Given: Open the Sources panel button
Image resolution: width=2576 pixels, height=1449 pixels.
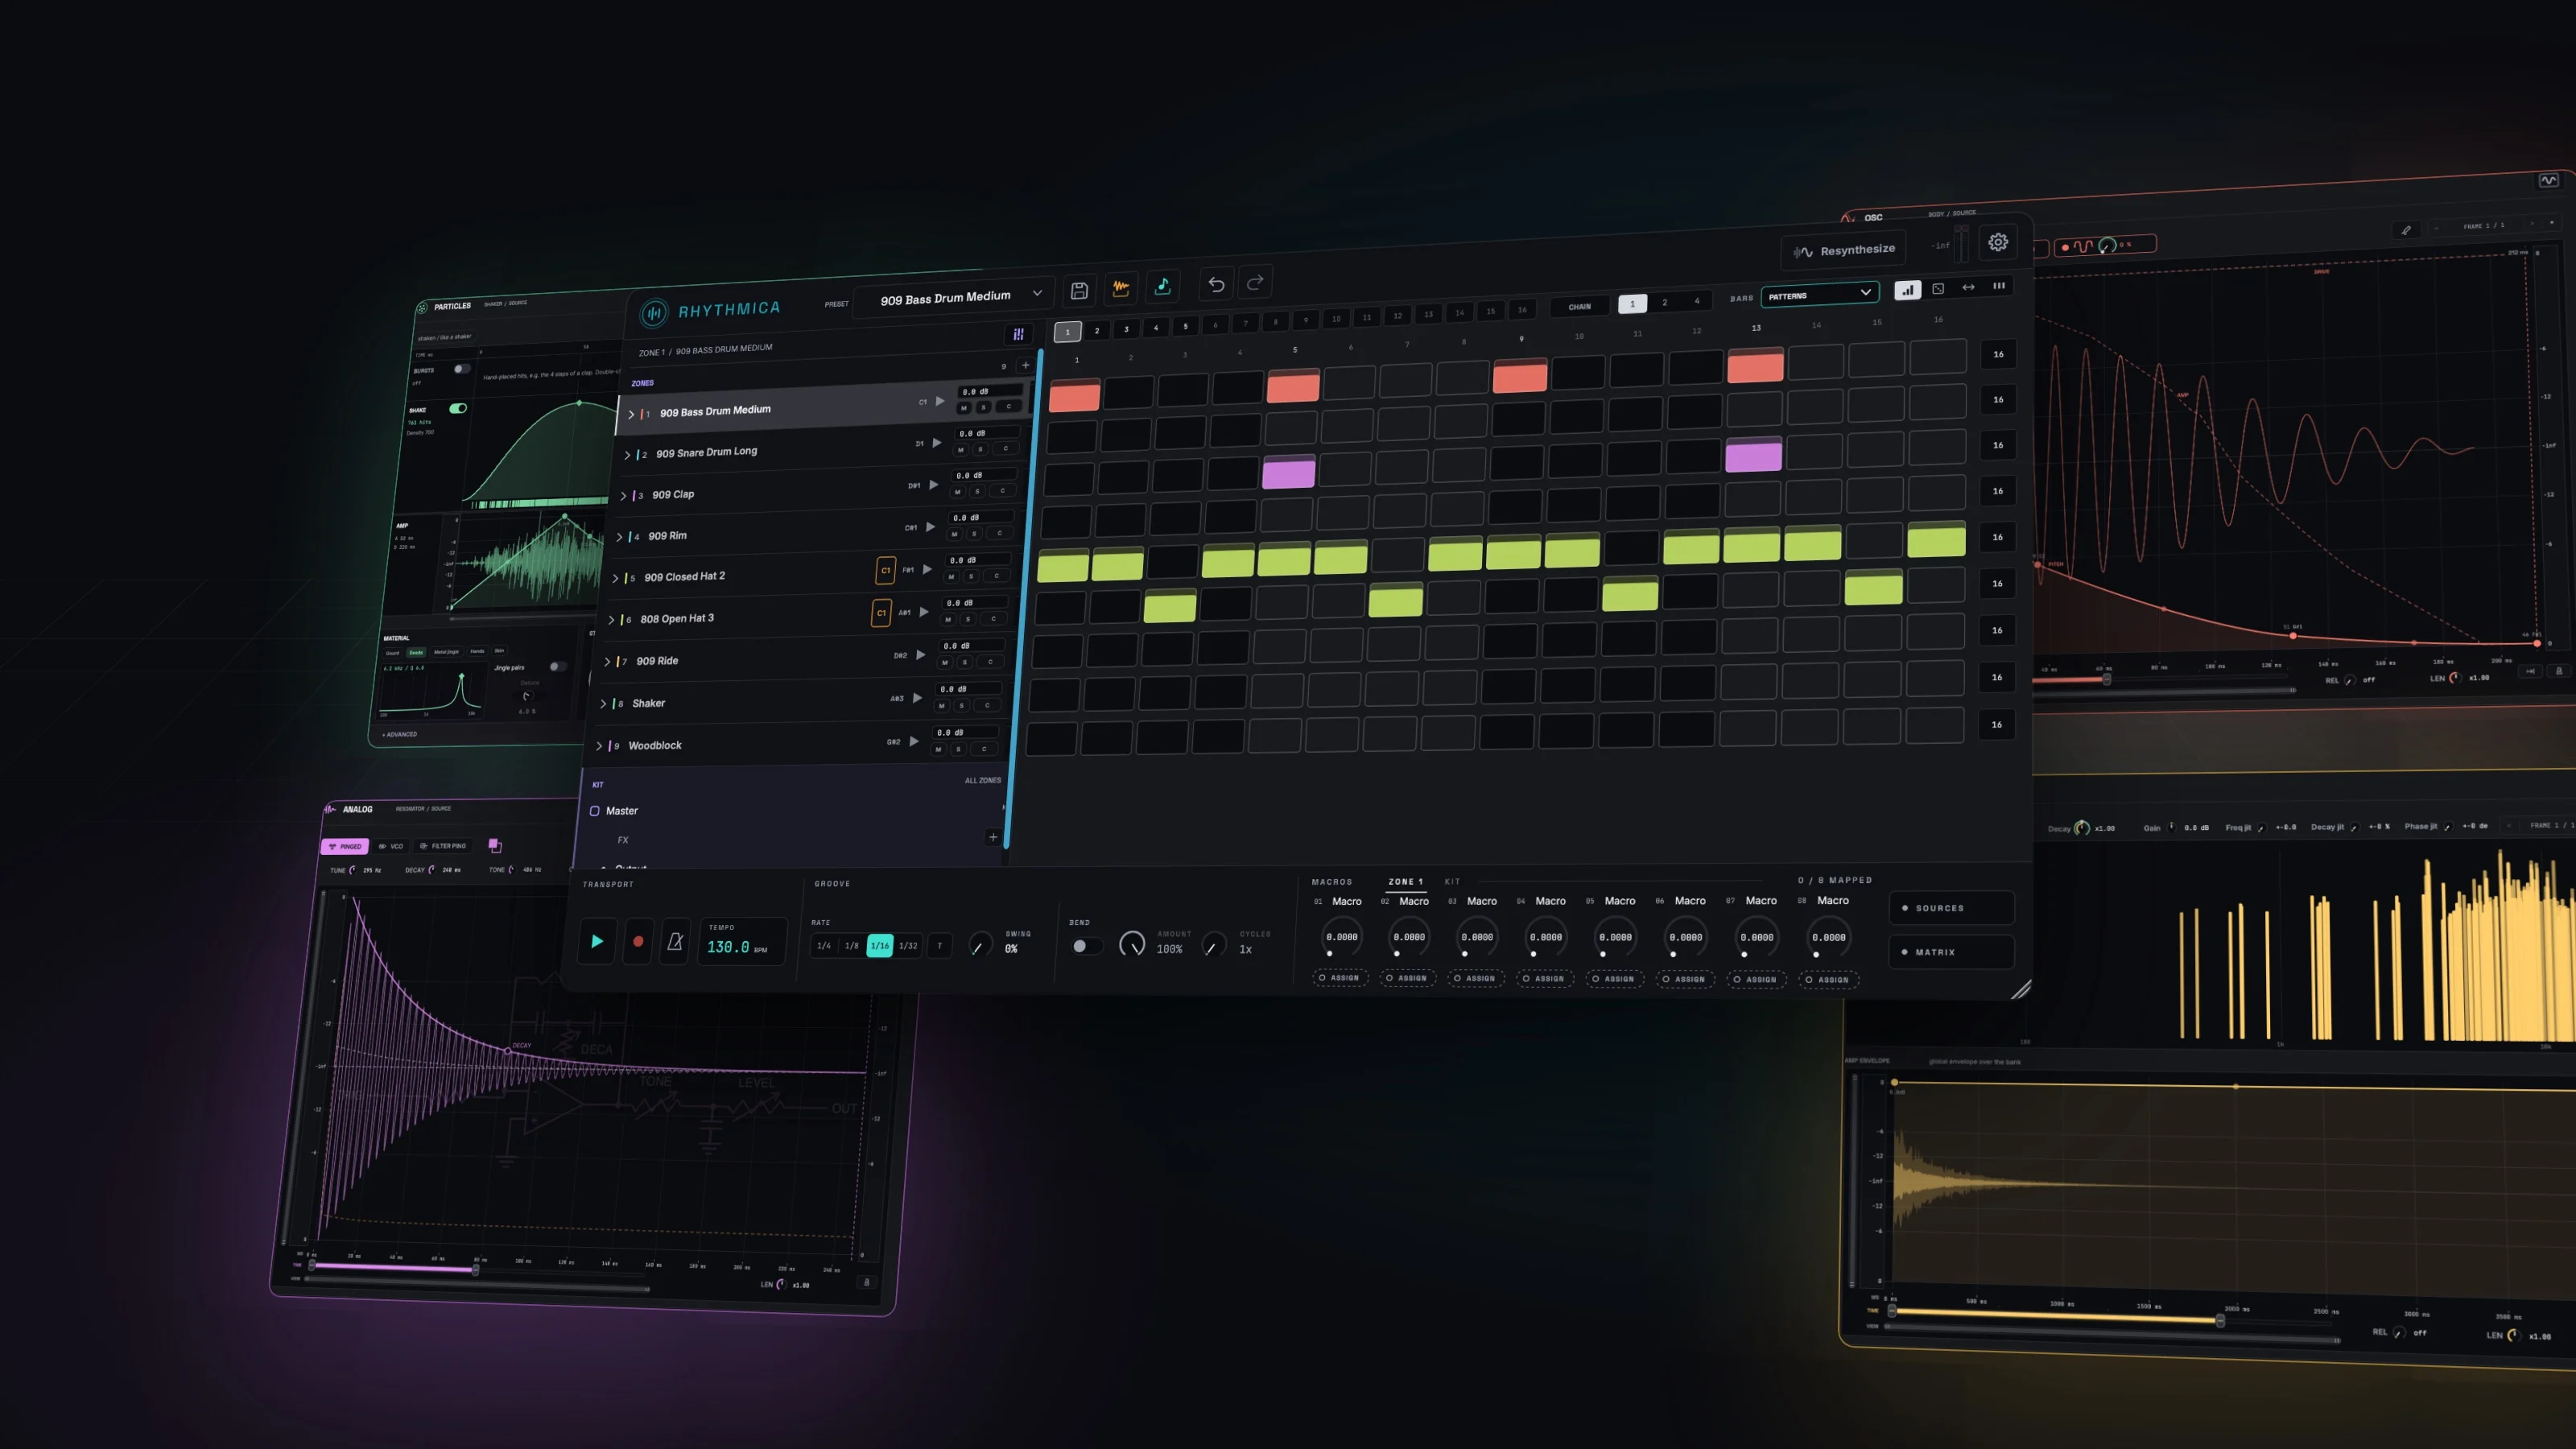Looking at the screenshot, I should pyautogui.click(x=1951, y=907).
